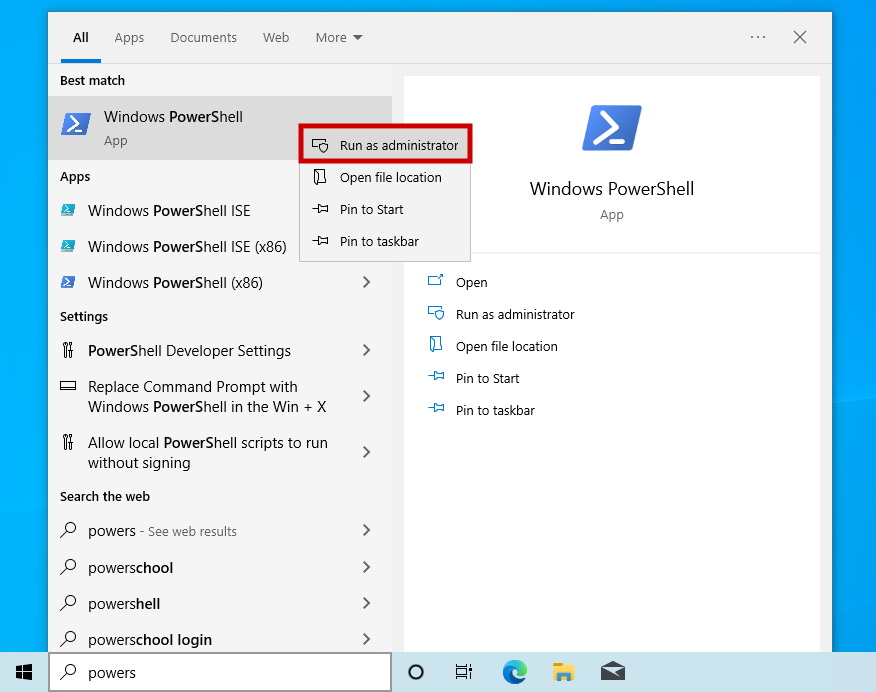Switch to the Apps tab
Viewport: 876px width, 692px height.
click(x=129, y=38)
